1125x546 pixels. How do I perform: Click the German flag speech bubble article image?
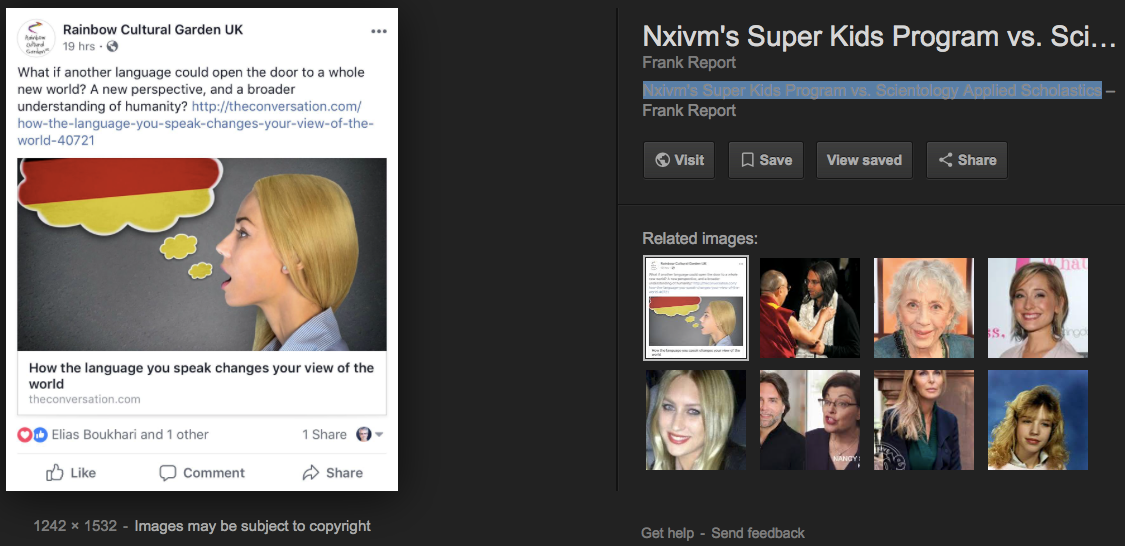202,254
